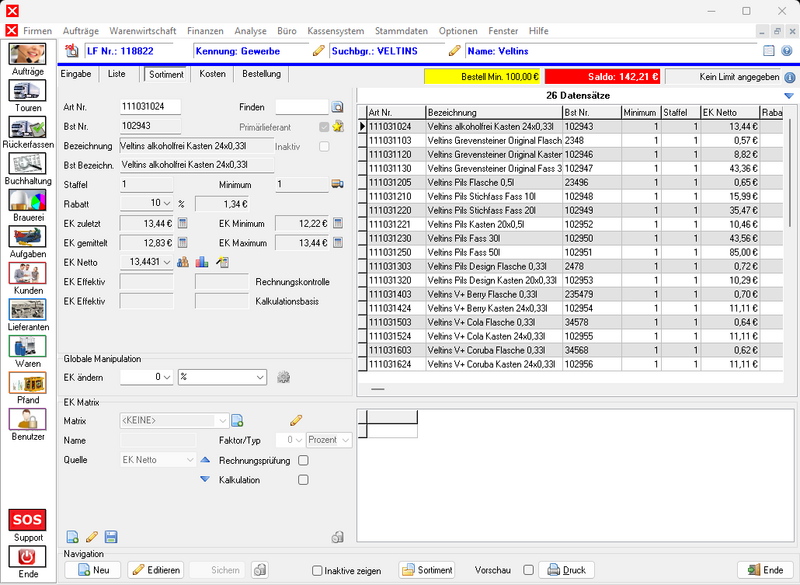The image size is (800, 585).
Task: Toggle the Inaktiv checkbox
Action: pyautogui.click(x=324, y=146)
